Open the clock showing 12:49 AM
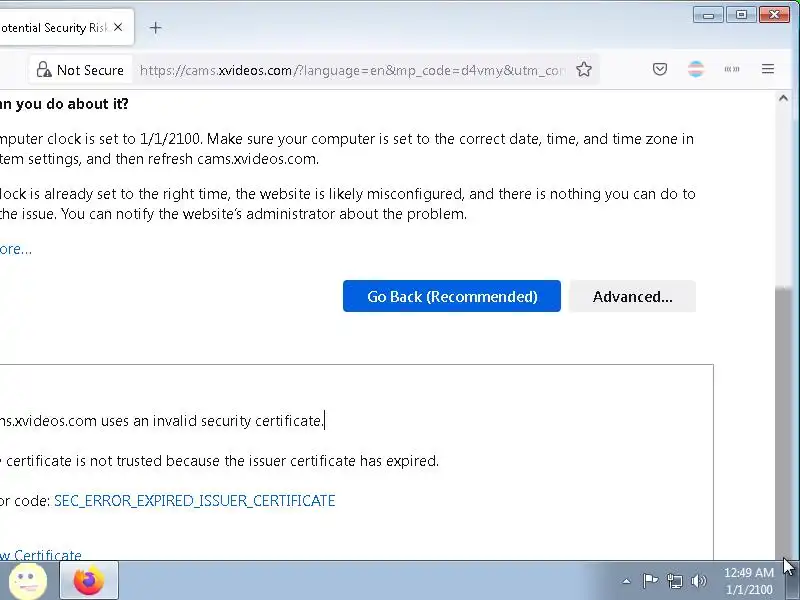 click(x=748, y=581)
